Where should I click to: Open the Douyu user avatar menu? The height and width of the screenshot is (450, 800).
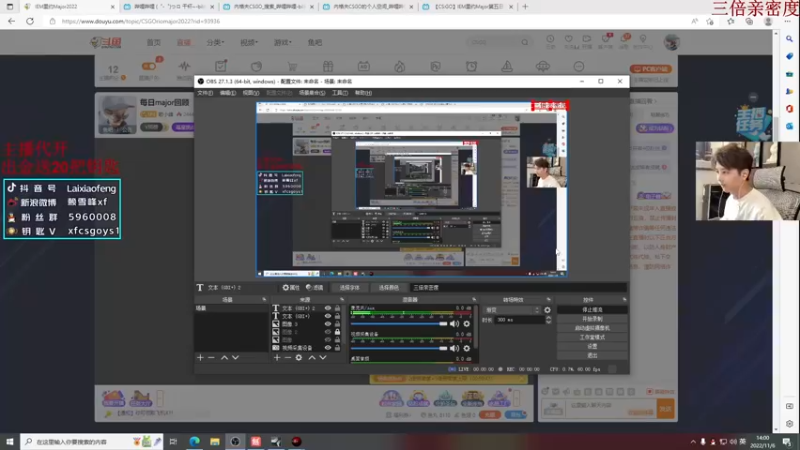click(x=671, y=42)
